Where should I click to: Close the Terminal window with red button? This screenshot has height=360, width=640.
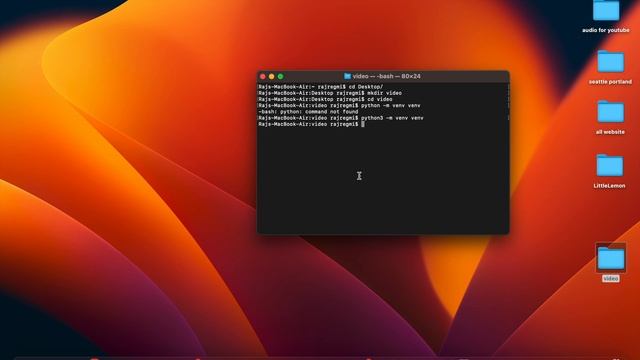click(263, 76)
